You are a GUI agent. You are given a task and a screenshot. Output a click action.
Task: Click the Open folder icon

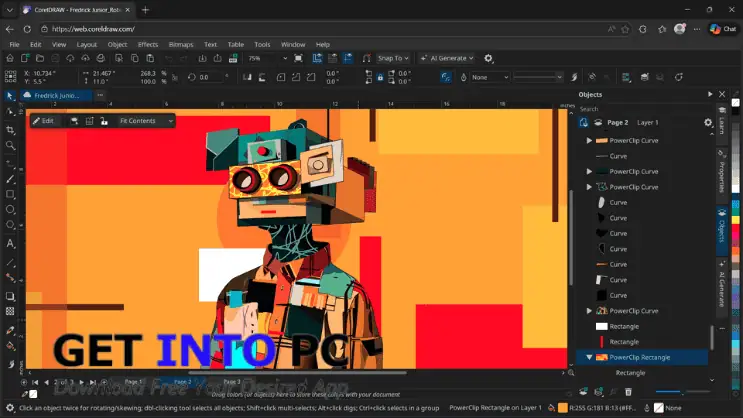pyautogui.click(x=40, y=58)
